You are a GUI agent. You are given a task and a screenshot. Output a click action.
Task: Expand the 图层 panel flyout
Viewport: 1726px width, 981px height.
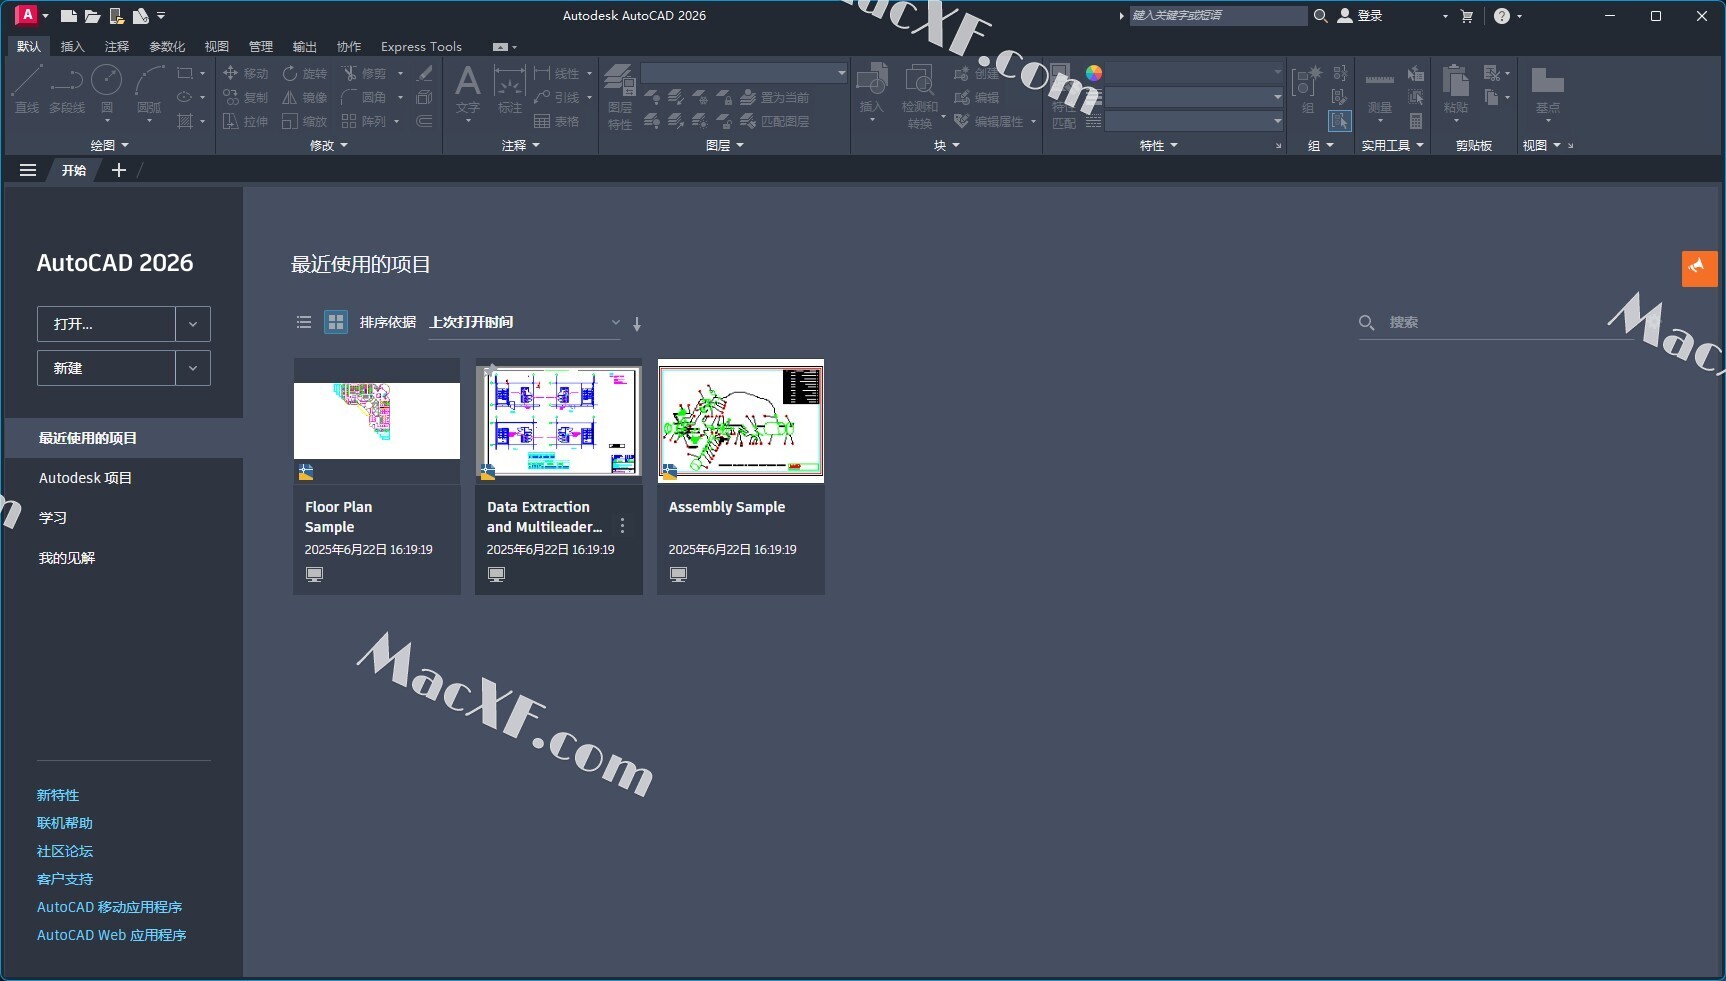pos(725,145)
